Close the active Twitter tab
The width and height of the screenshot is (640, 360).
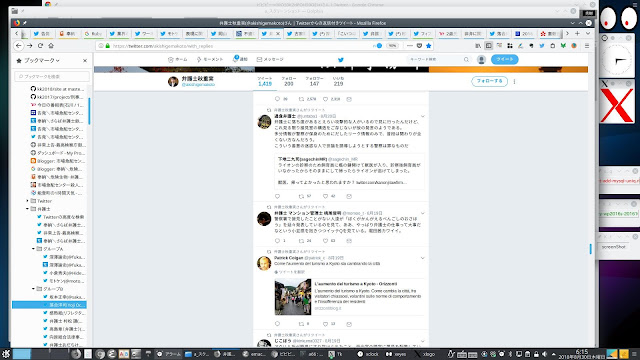[x=278, y=34]
